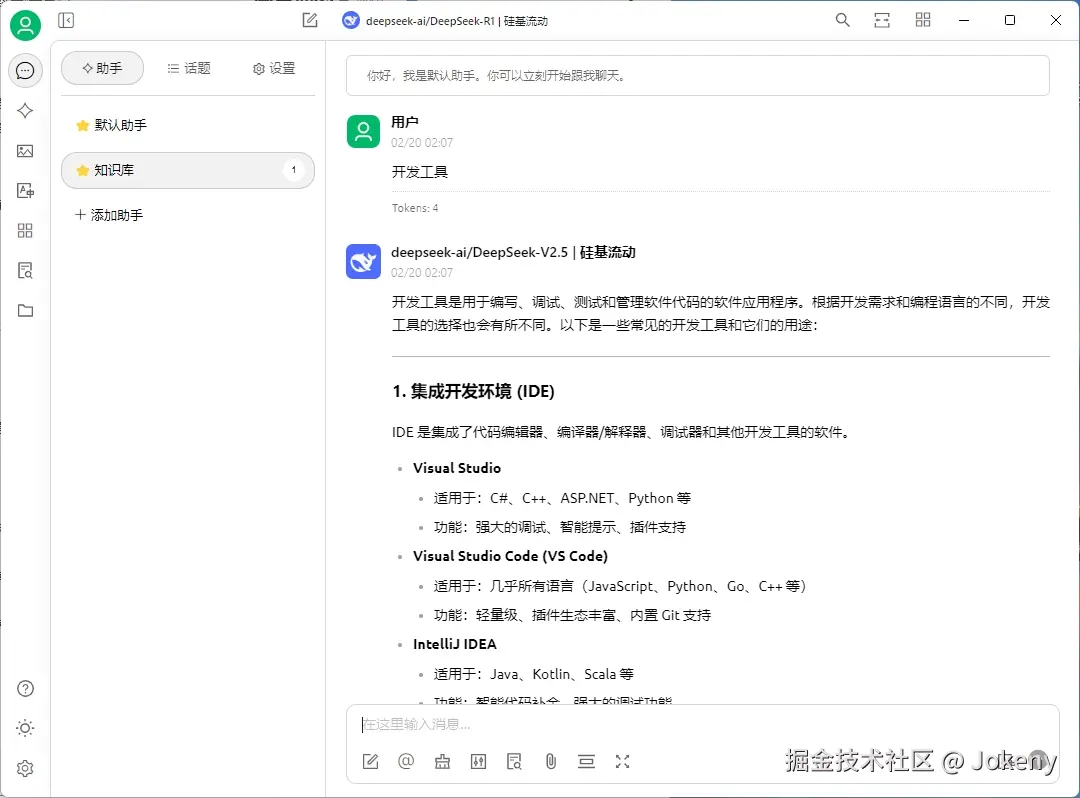Click the model name deepseek-ai/DeepSeek-V2.5 in reply
Screen dimensions: 1080x798
pos(479,253)
